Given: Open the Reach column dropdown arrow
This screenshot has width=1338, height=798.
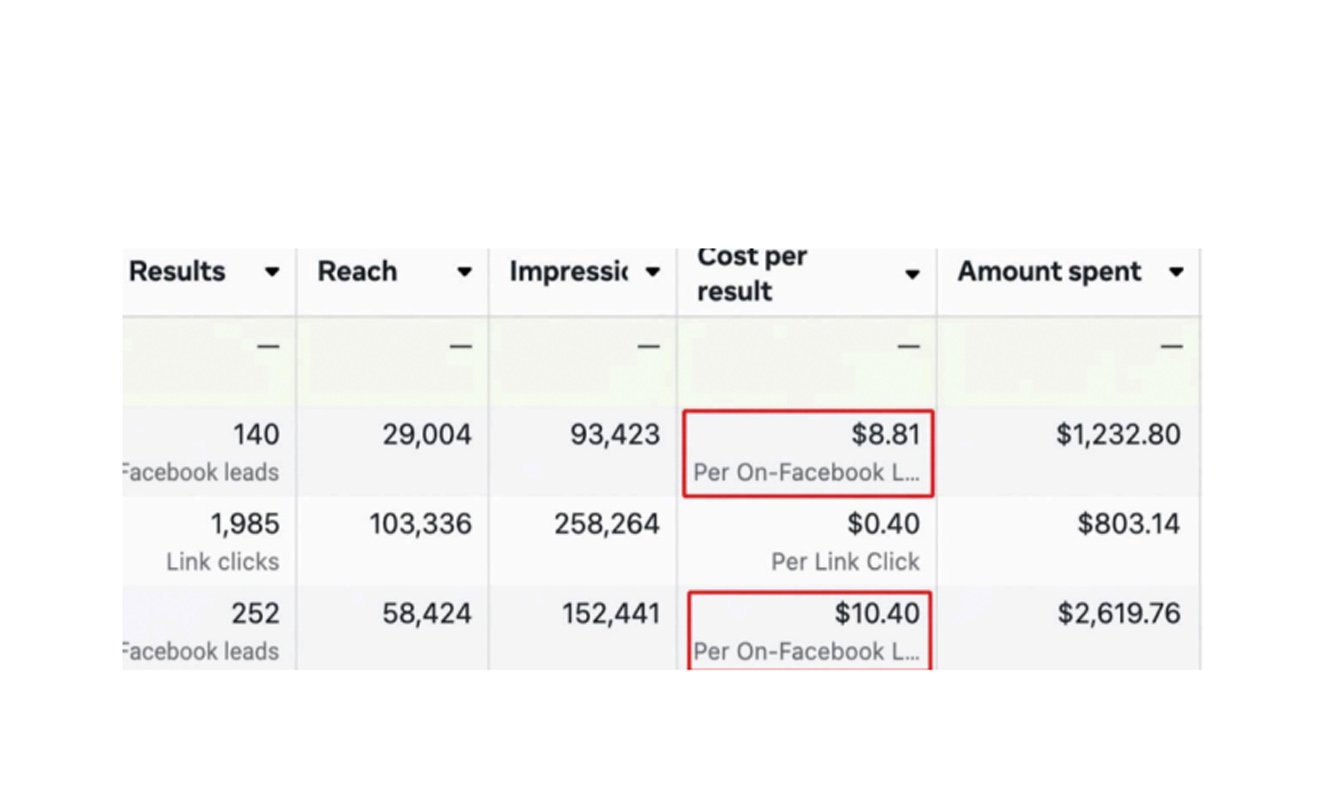Looking at the screenshot, I should tap(464, 272).
